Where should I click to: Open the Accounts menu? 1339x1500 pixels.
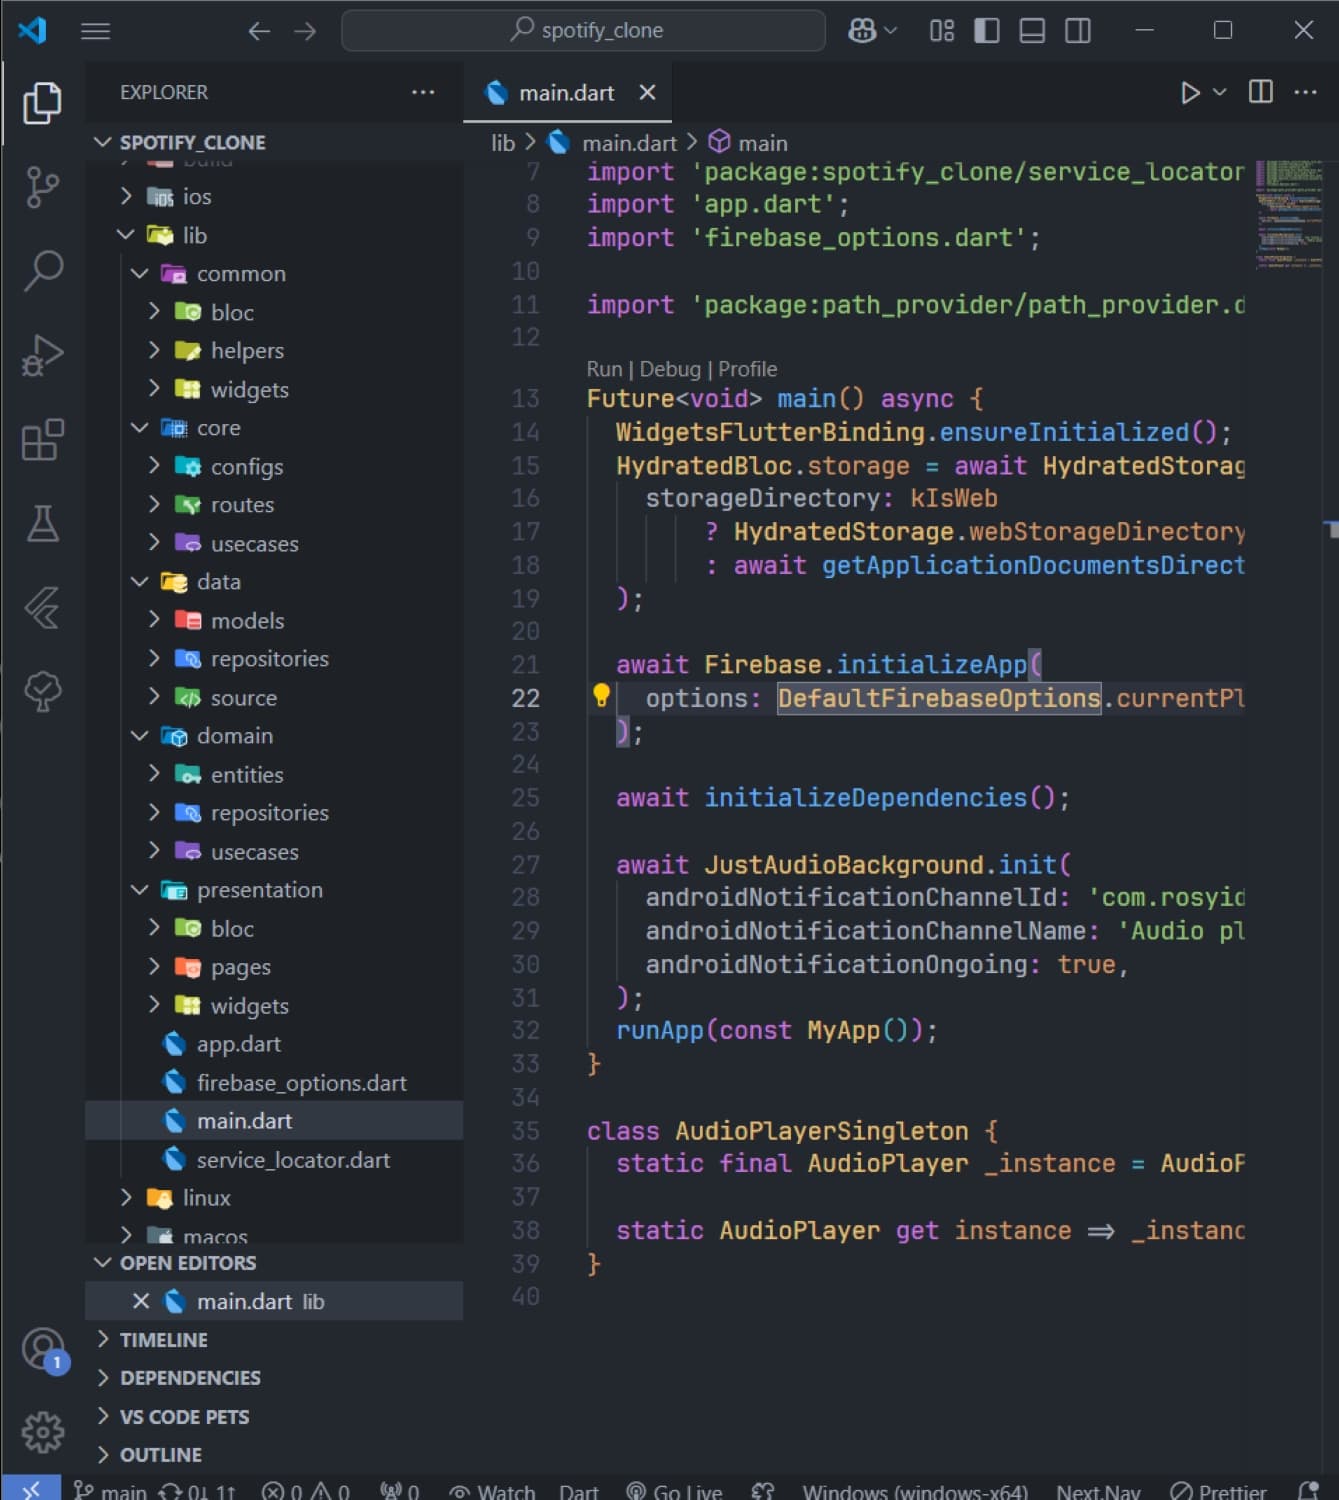(x=44, y=1350)
